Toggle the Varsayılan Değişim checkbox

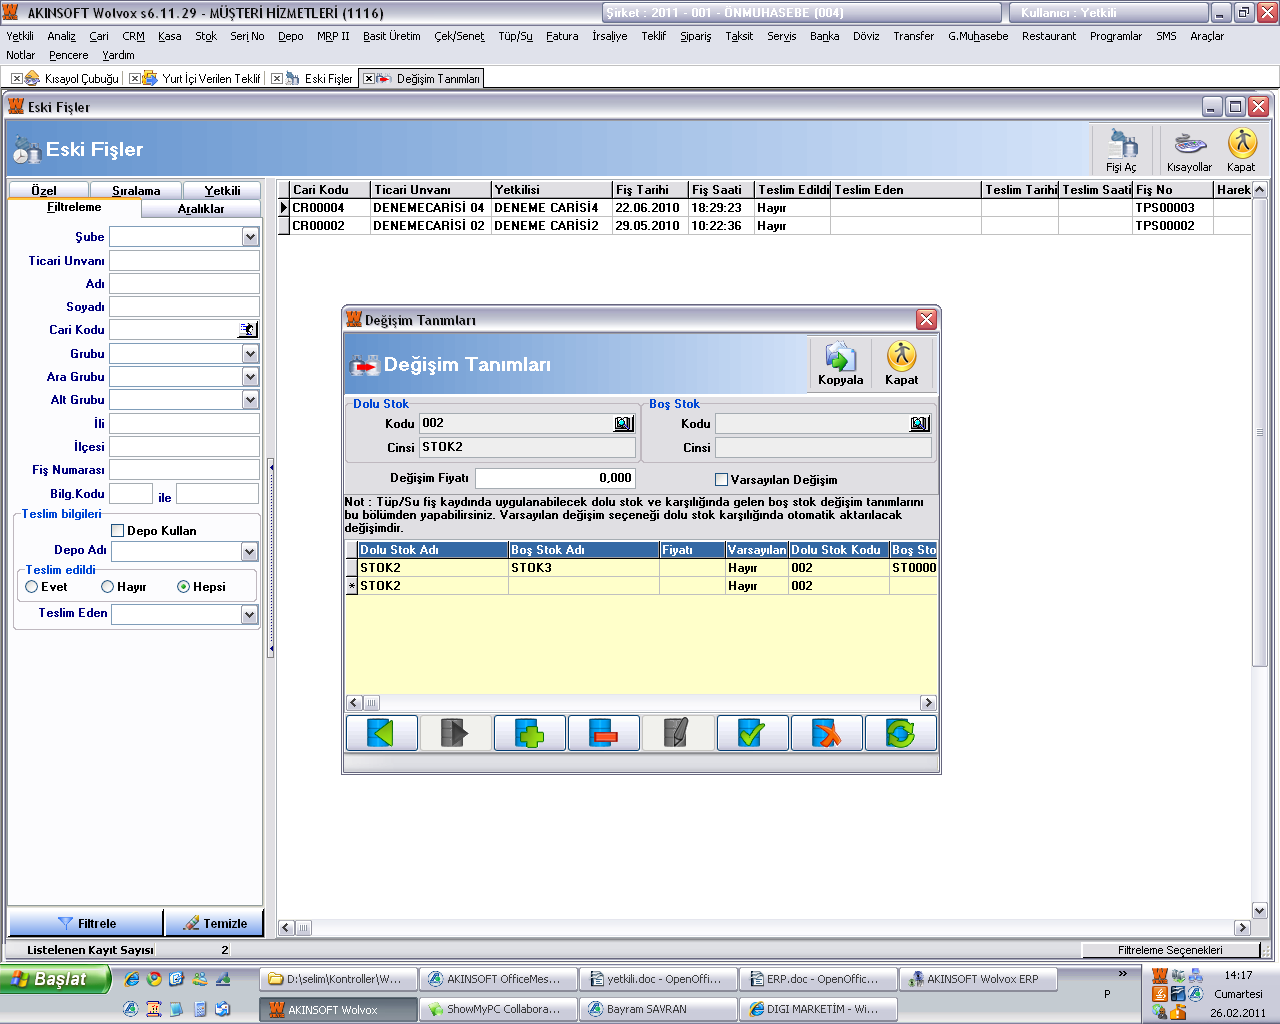click(721, 480)
